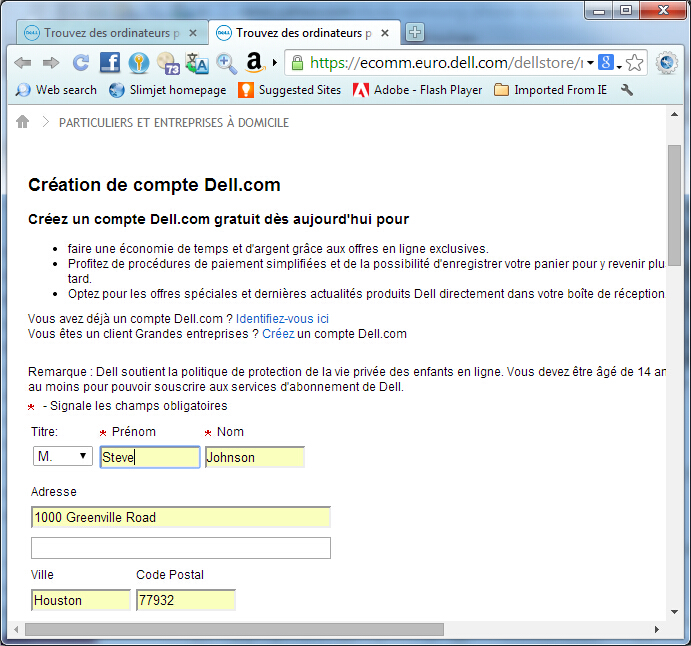Click the Signale les champs obligatoires note
The width and height of the screenshot is (691, 646).
[x=138, y=405]
